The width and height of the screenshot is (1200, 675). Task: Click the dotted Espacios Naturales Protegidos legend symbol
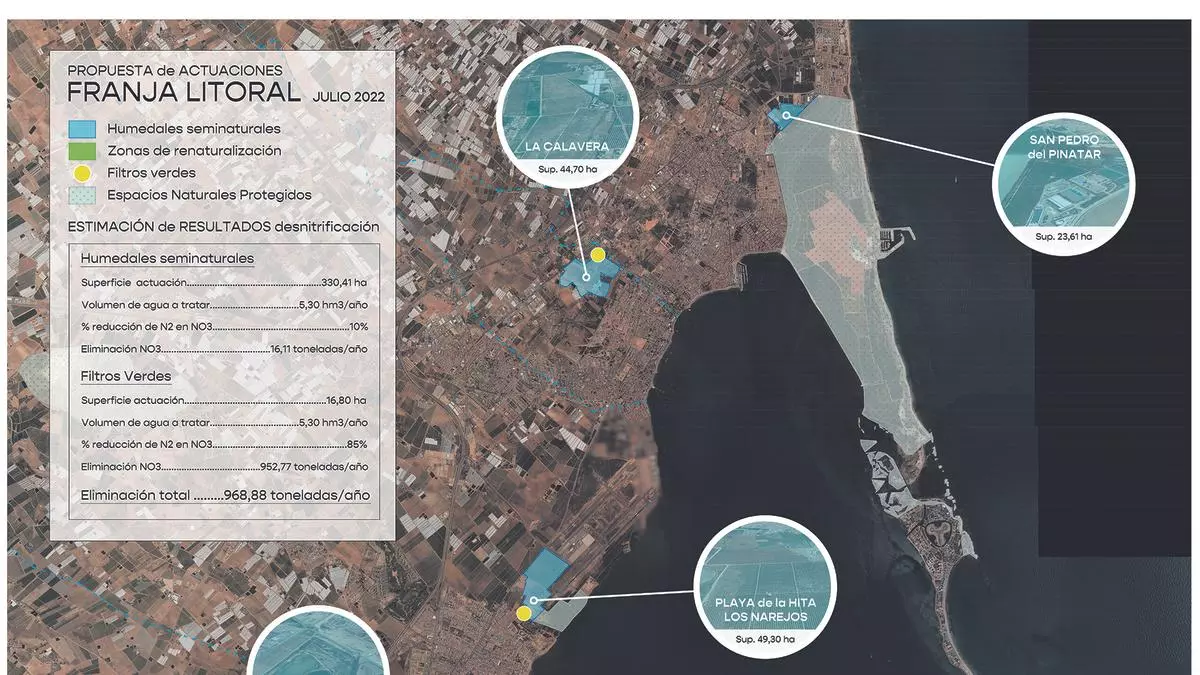pos(82,195)
